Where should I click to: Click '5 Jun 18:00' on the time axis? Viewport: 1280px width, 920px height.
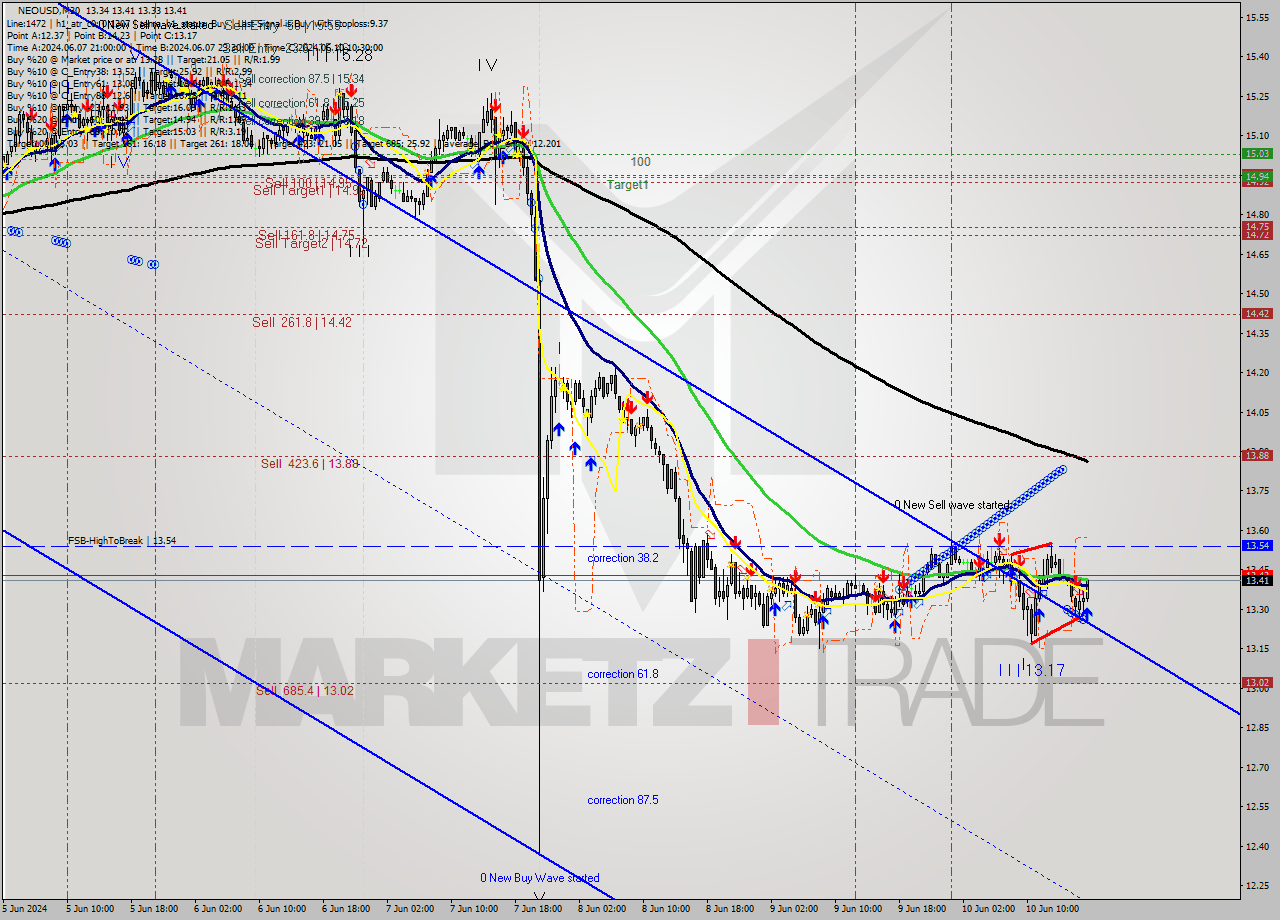tap(153, 909)
